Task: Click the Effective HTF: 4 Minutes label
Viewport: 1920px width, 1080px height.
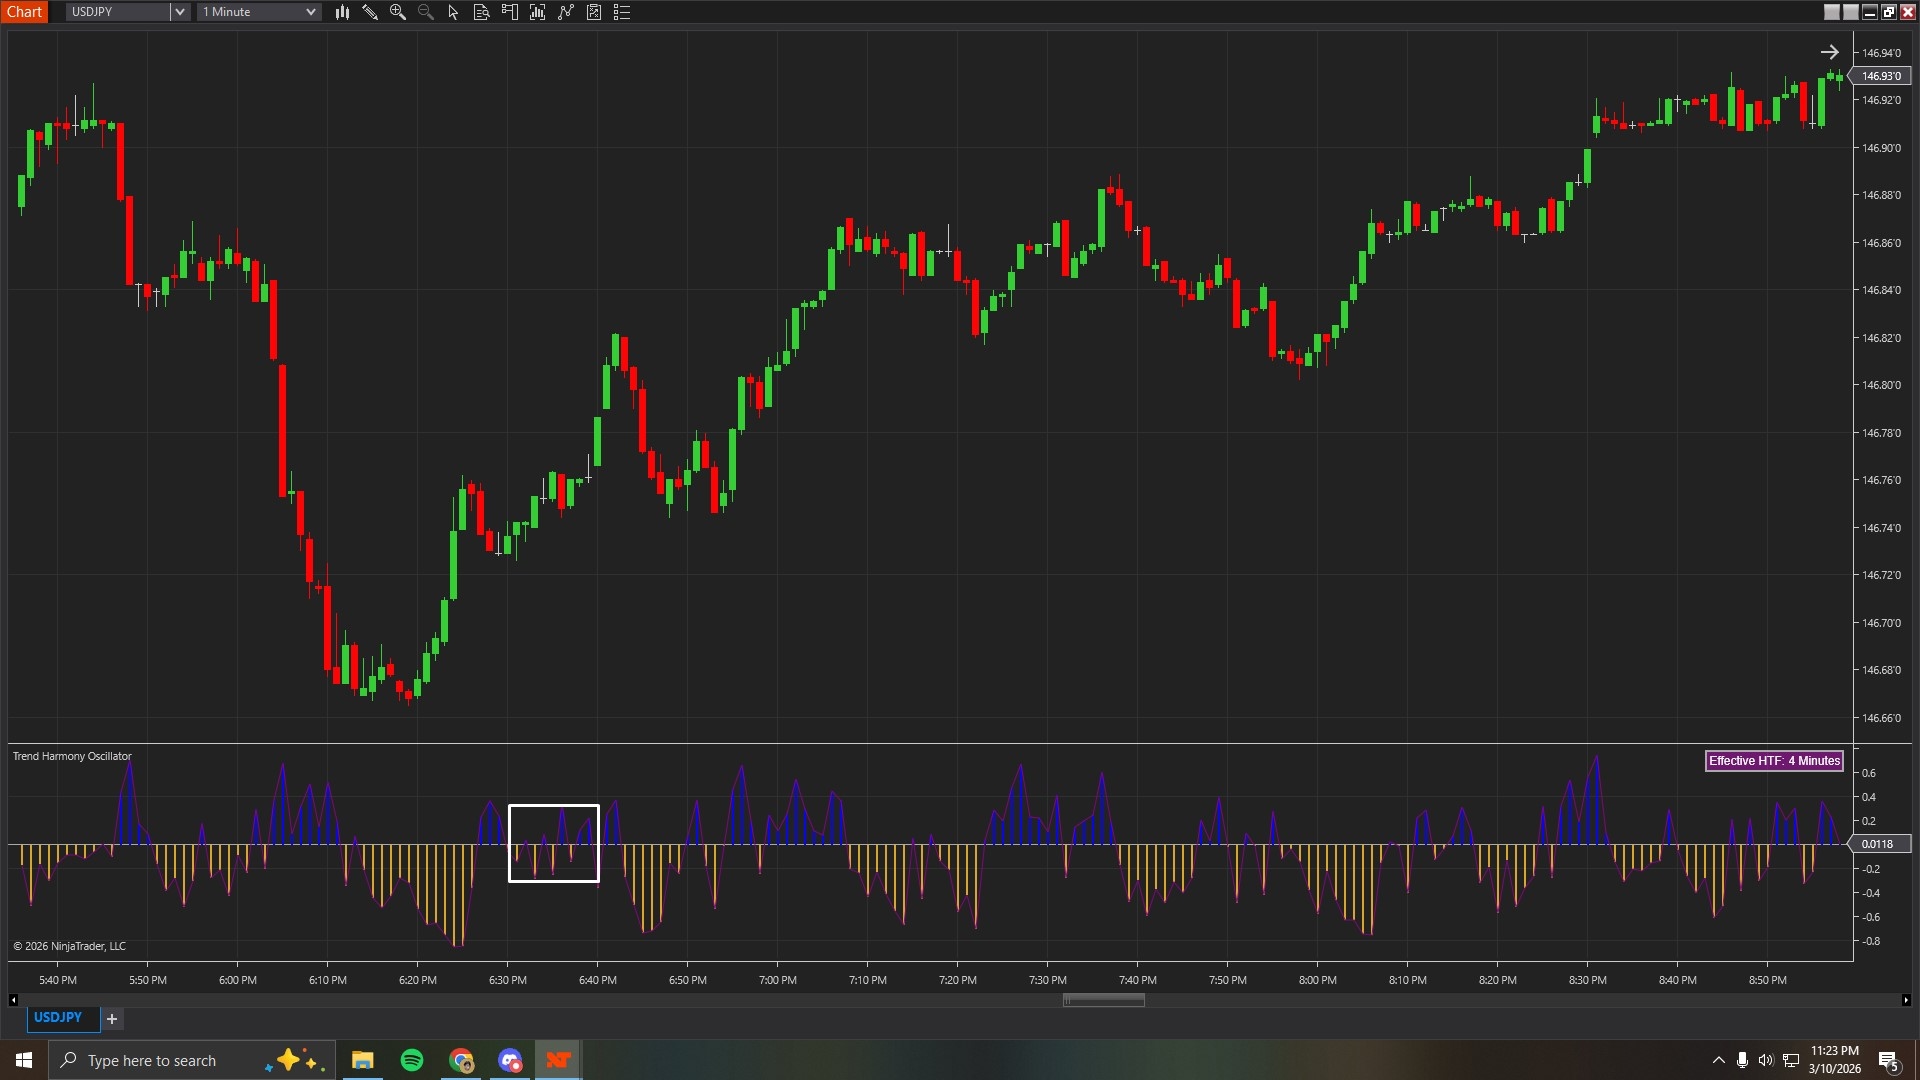Action: (1773, 761)
